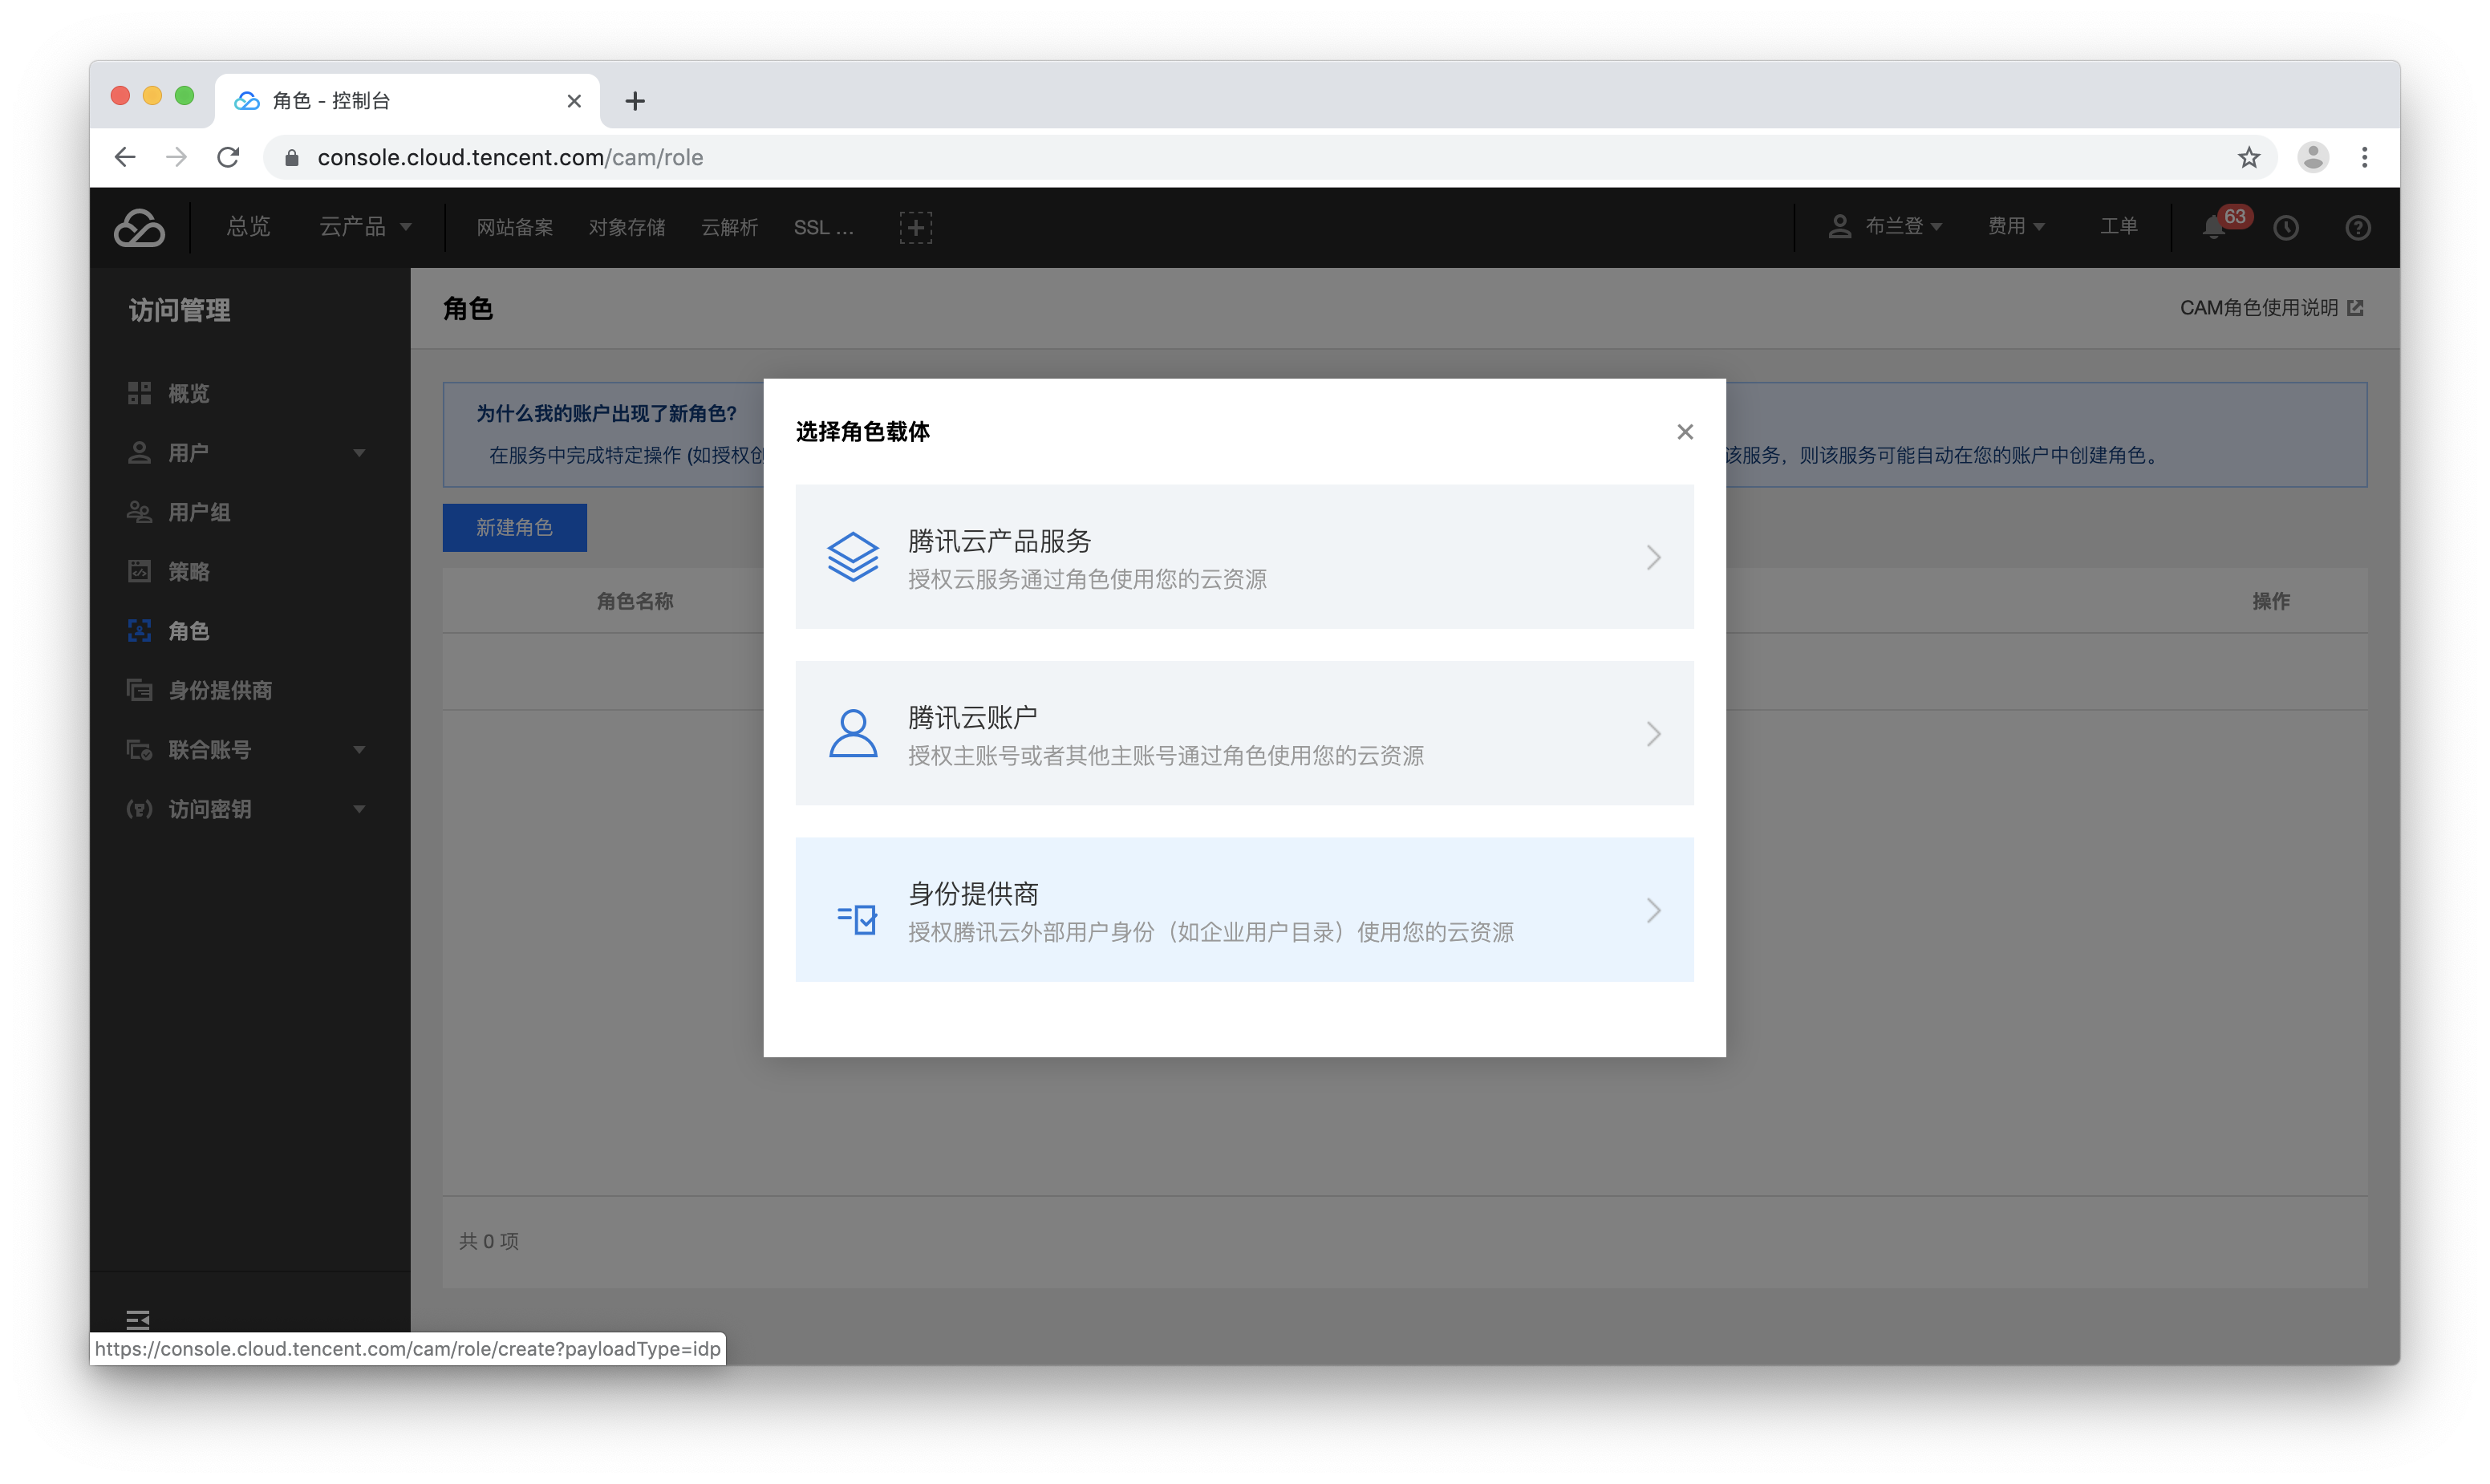This screenshot has height=1484, width=2490.
Task: Click the Tencent Cloud logo icon
Action: point(140,227)
